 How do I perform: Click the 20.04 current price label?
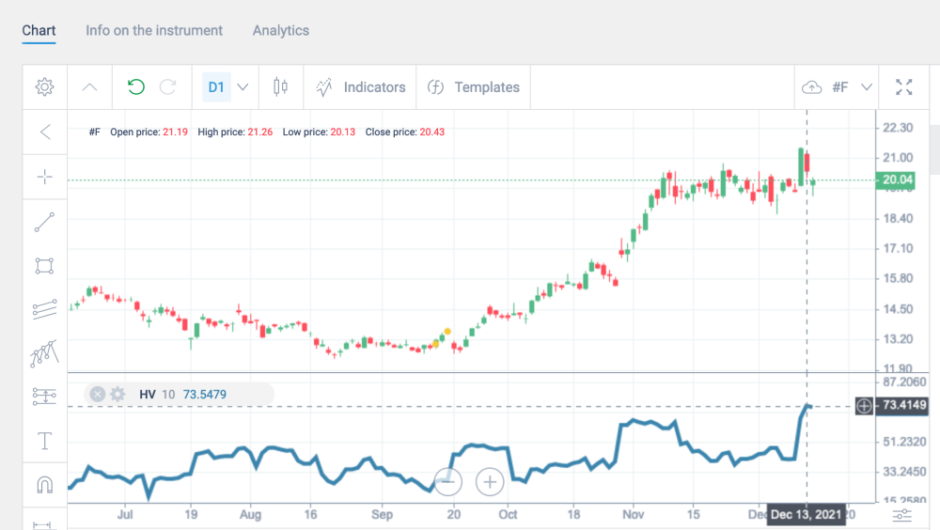[x=896, y=180]
